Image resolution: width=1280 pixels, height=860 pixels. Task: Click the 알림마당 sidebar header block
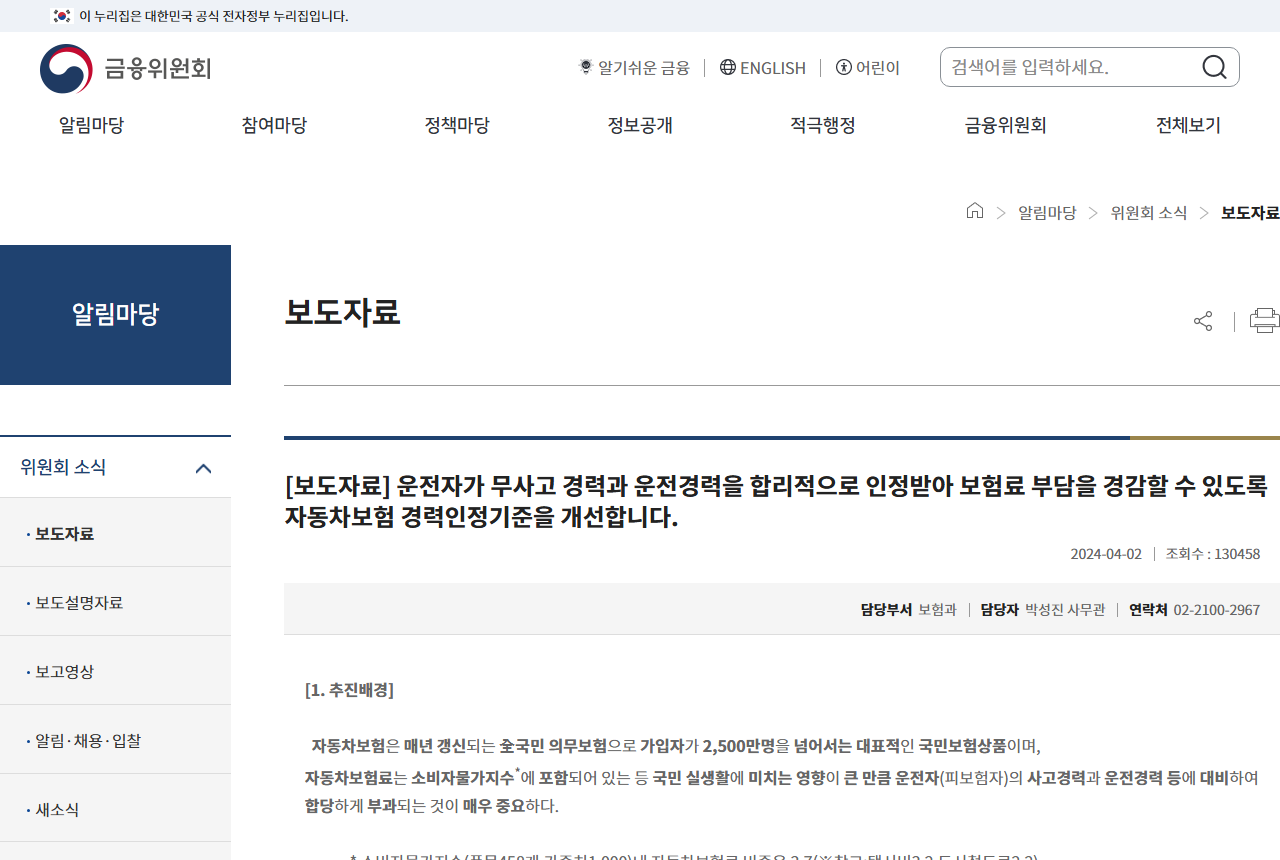pos(116,315)
